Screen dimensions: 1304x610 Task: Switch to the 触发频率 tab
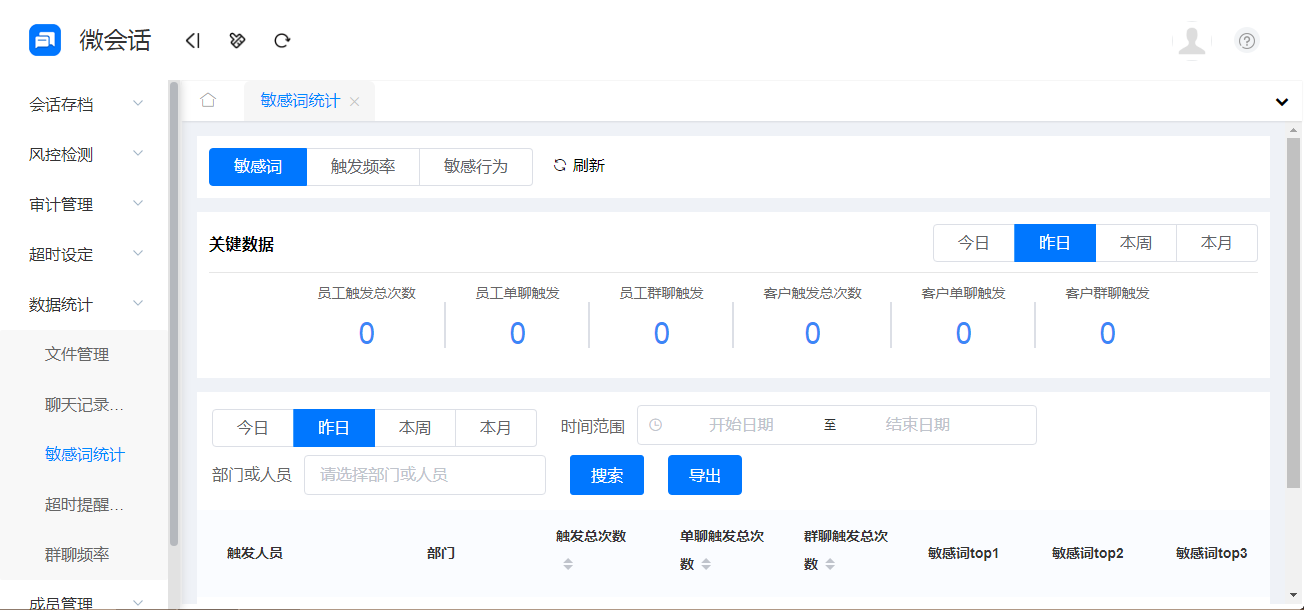363,166
